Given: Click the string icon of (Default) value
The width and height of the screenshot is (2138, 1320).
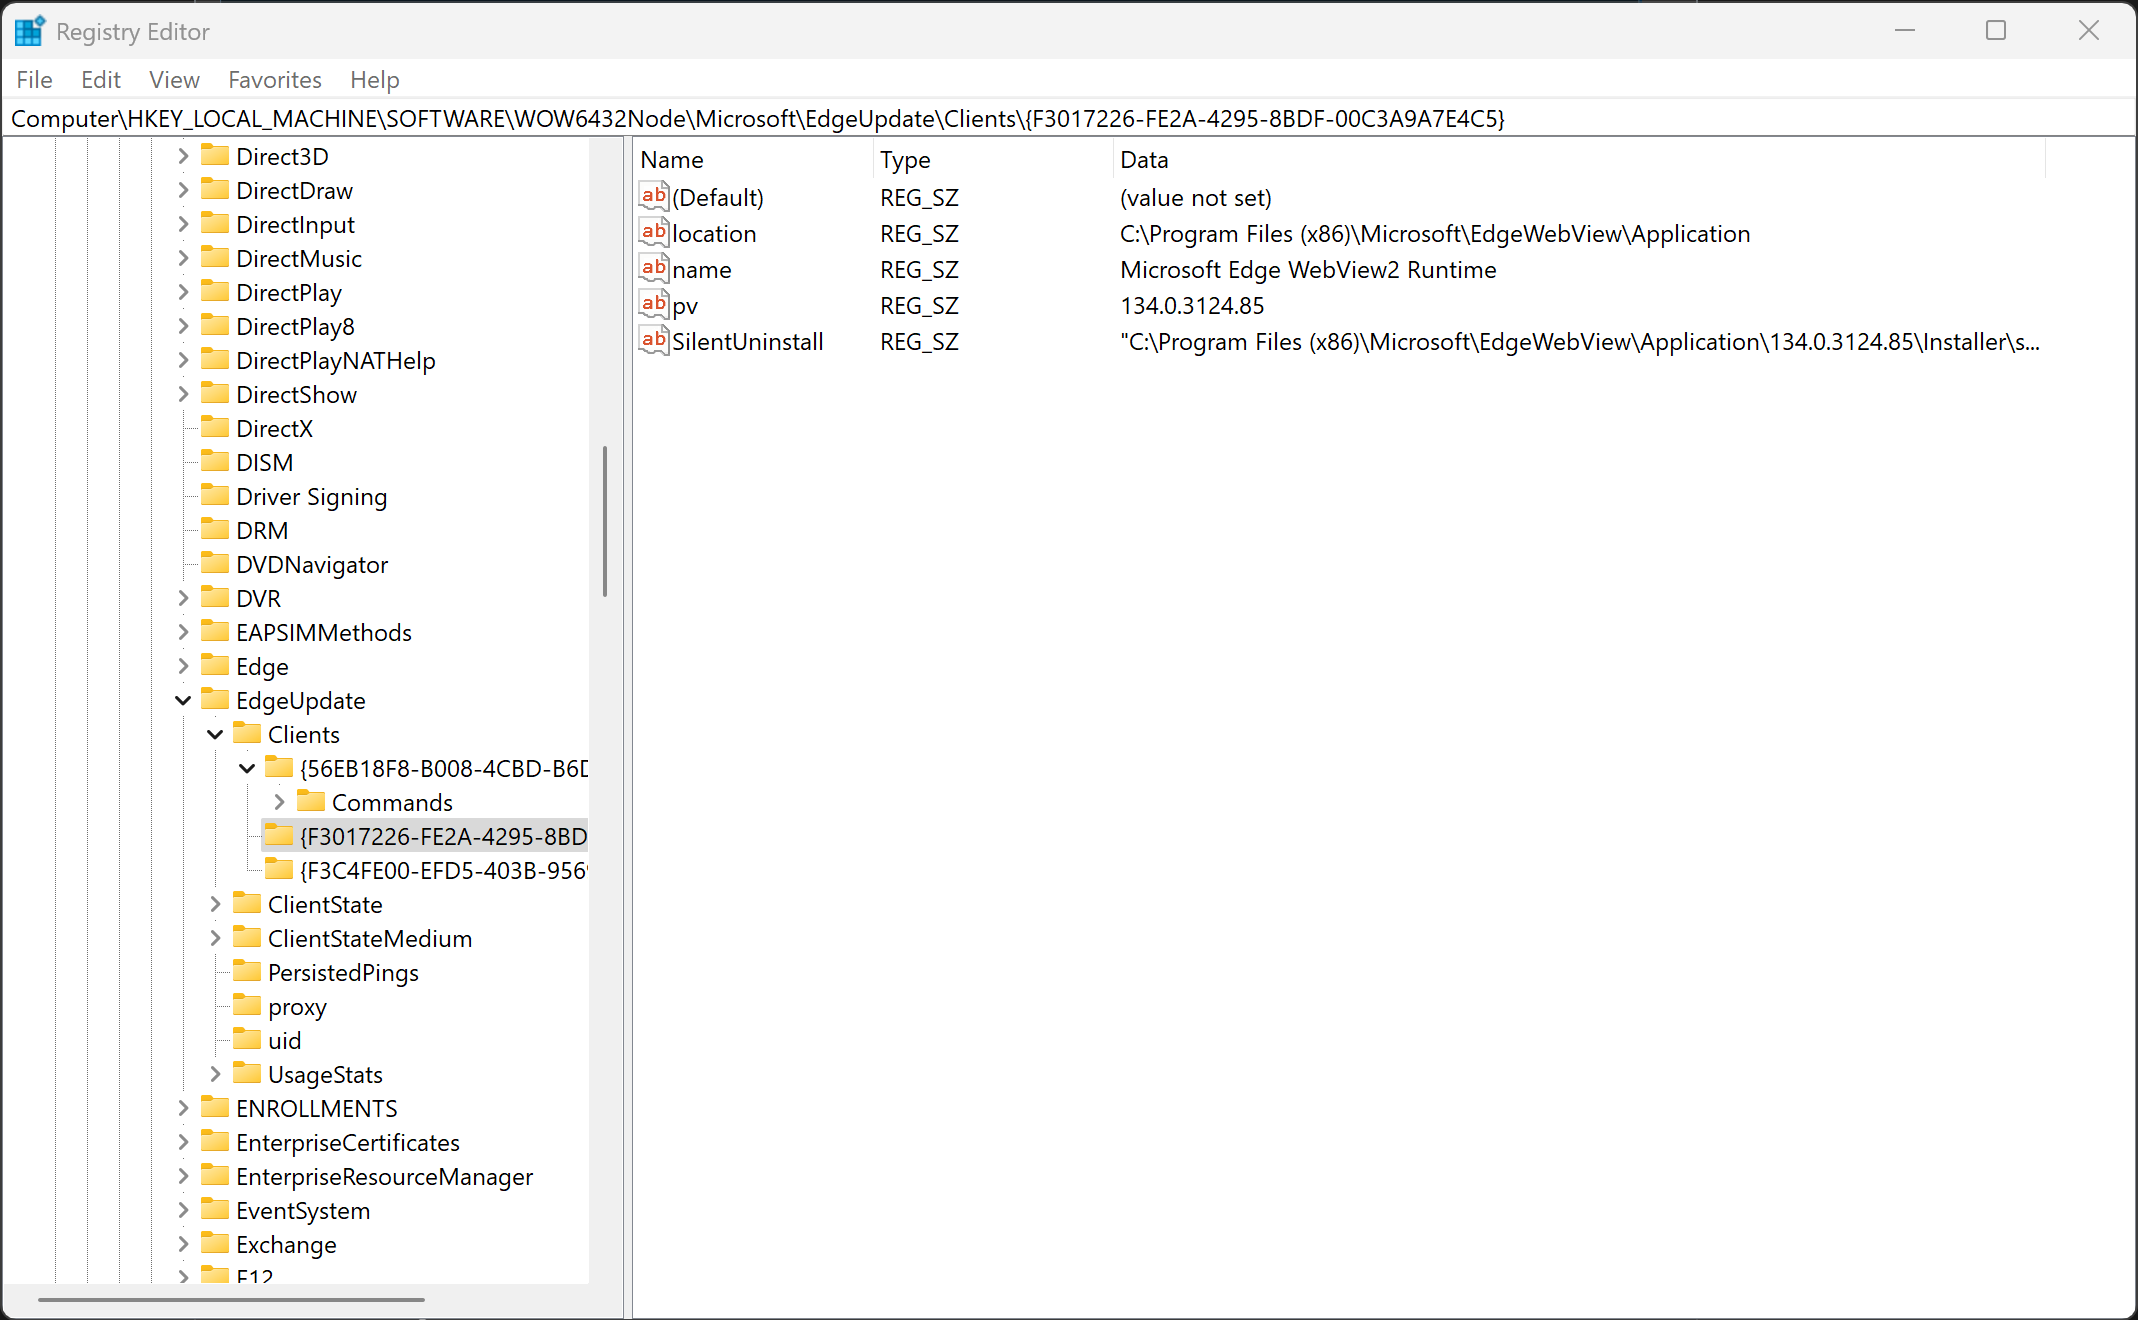Looking at the screenshot, I should pyautogui.click(x=654, y=196).
